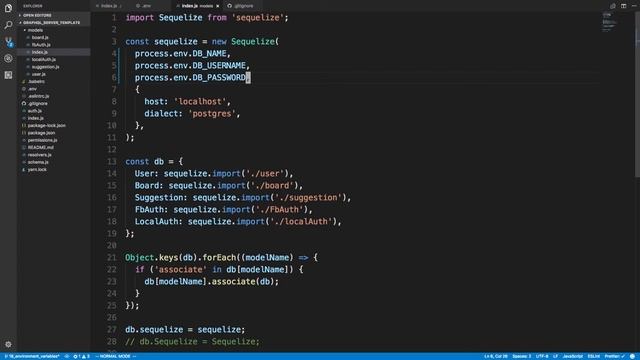The image size is (640, 360).
Task: Click the git branch name in status bar
Action: click(x=32, y=356)
